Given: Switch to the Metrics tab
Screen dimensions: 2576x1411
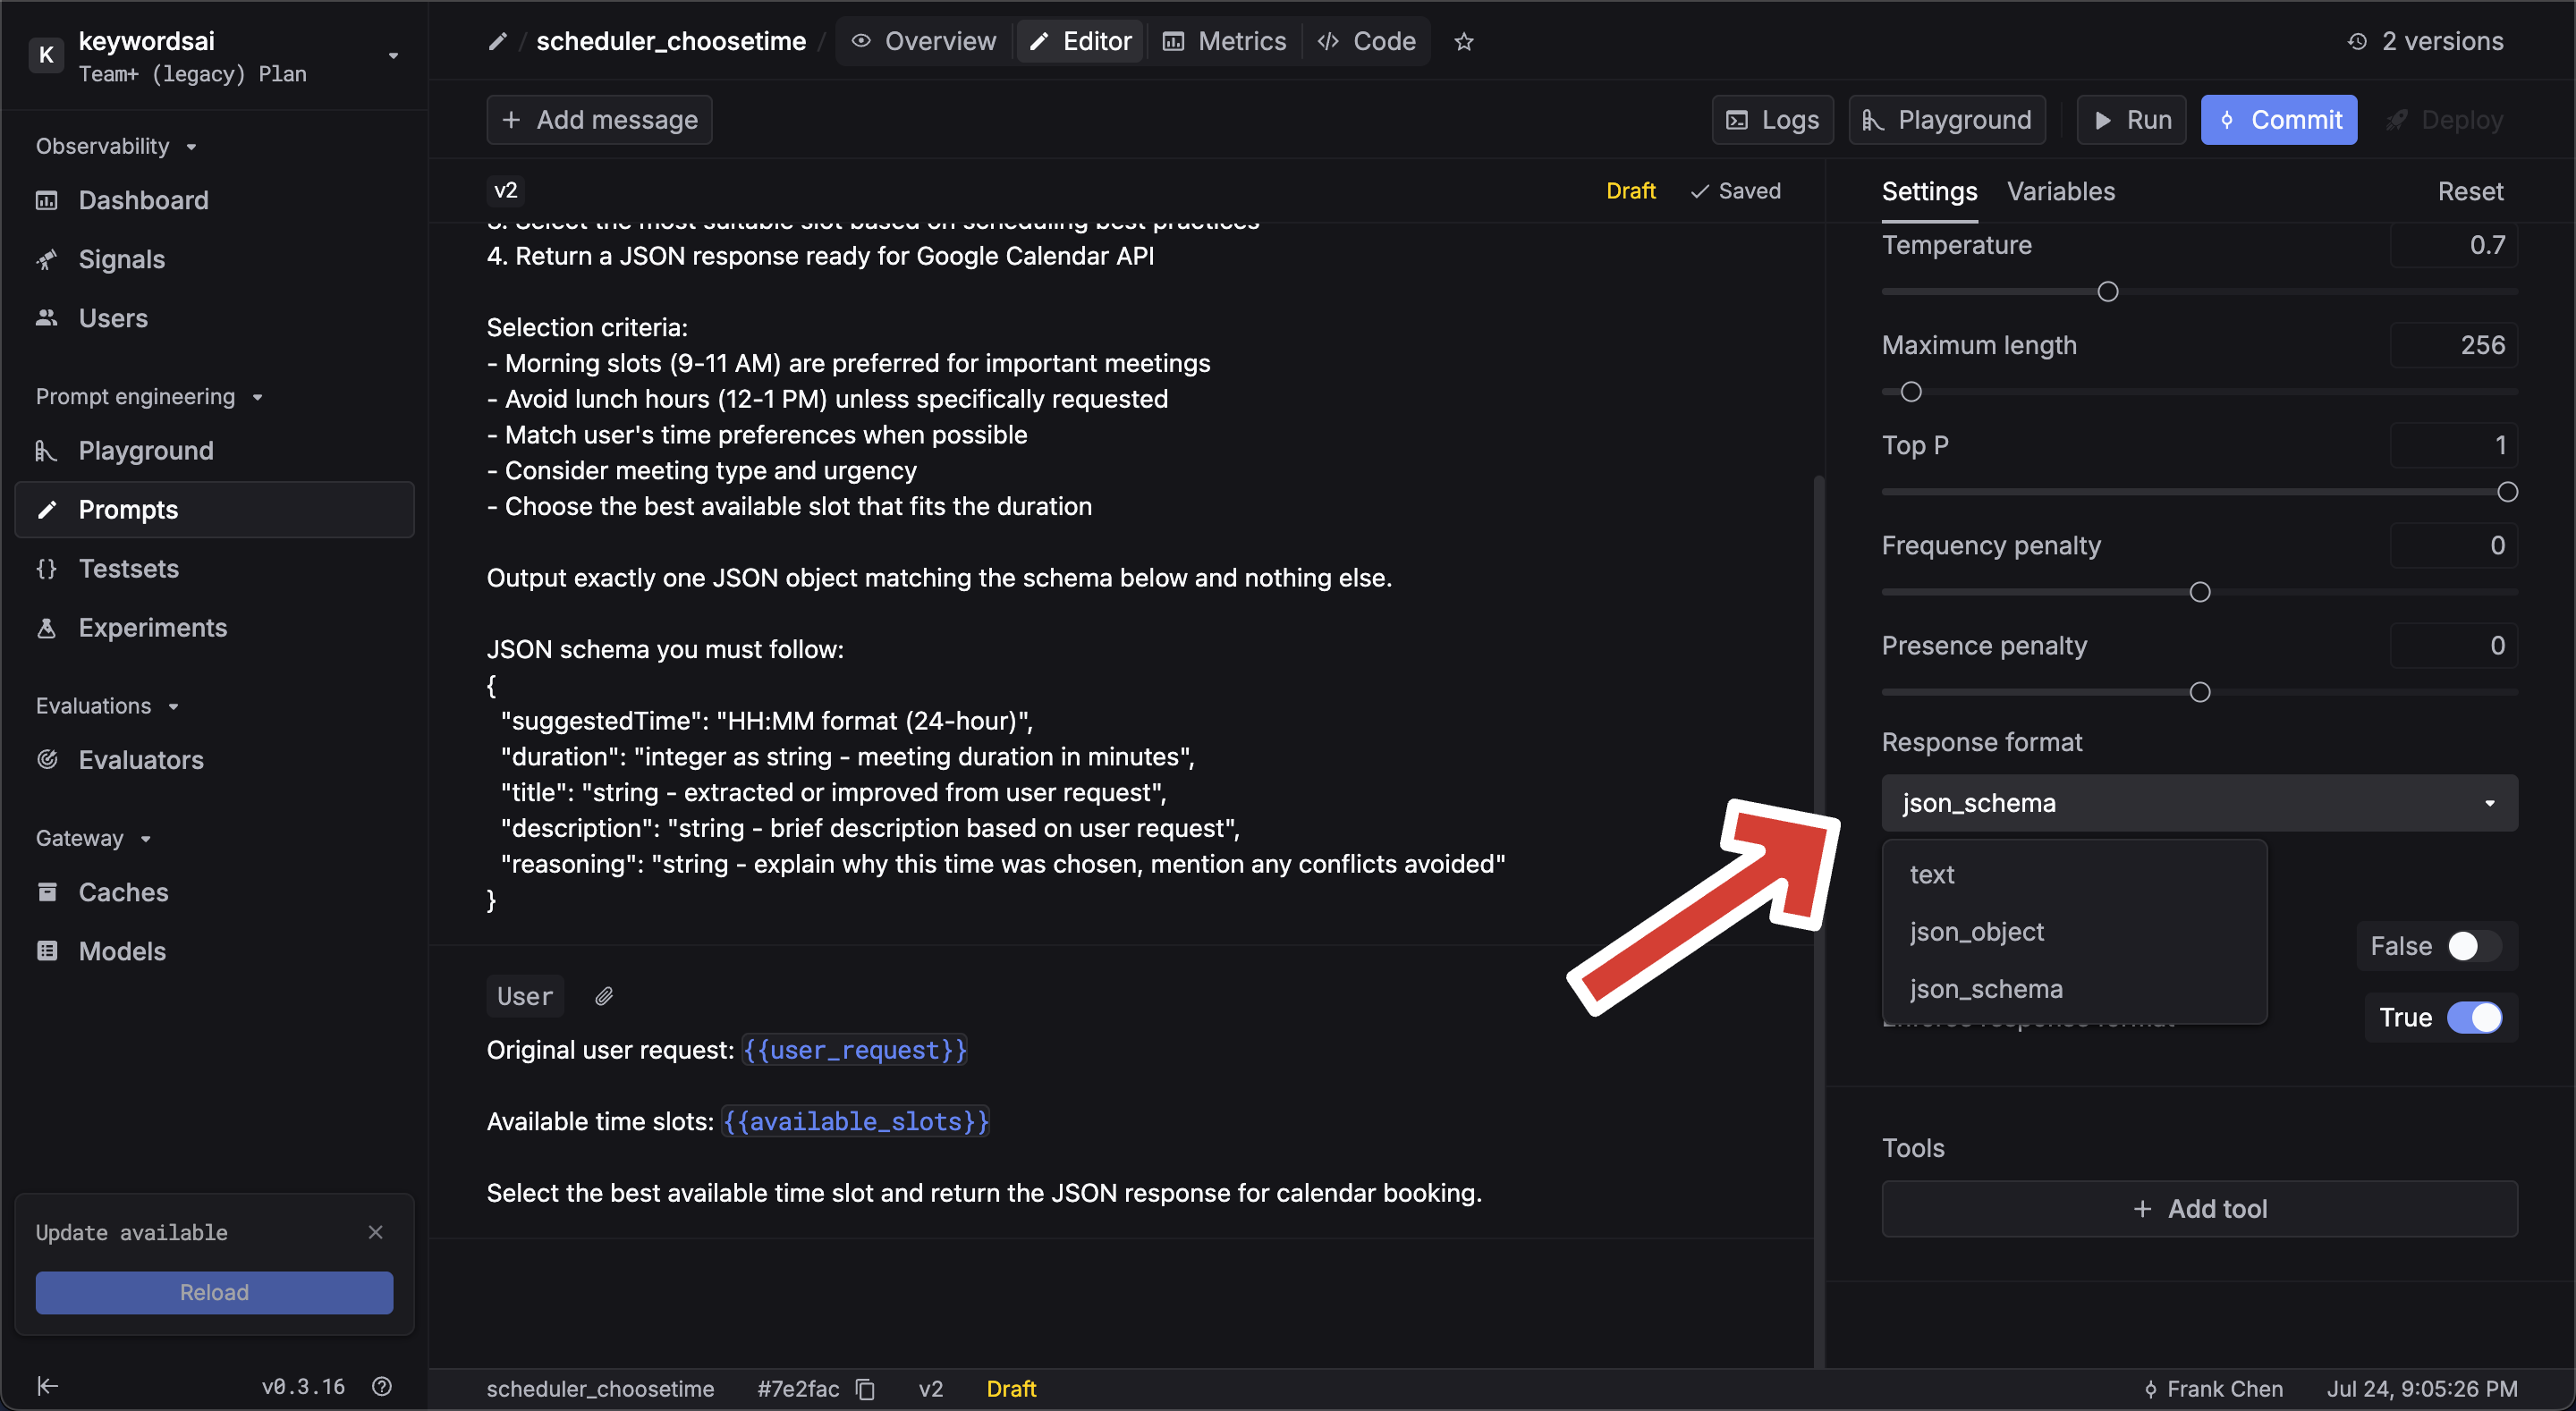Looking at the screenshot, I should (1224, 41).
